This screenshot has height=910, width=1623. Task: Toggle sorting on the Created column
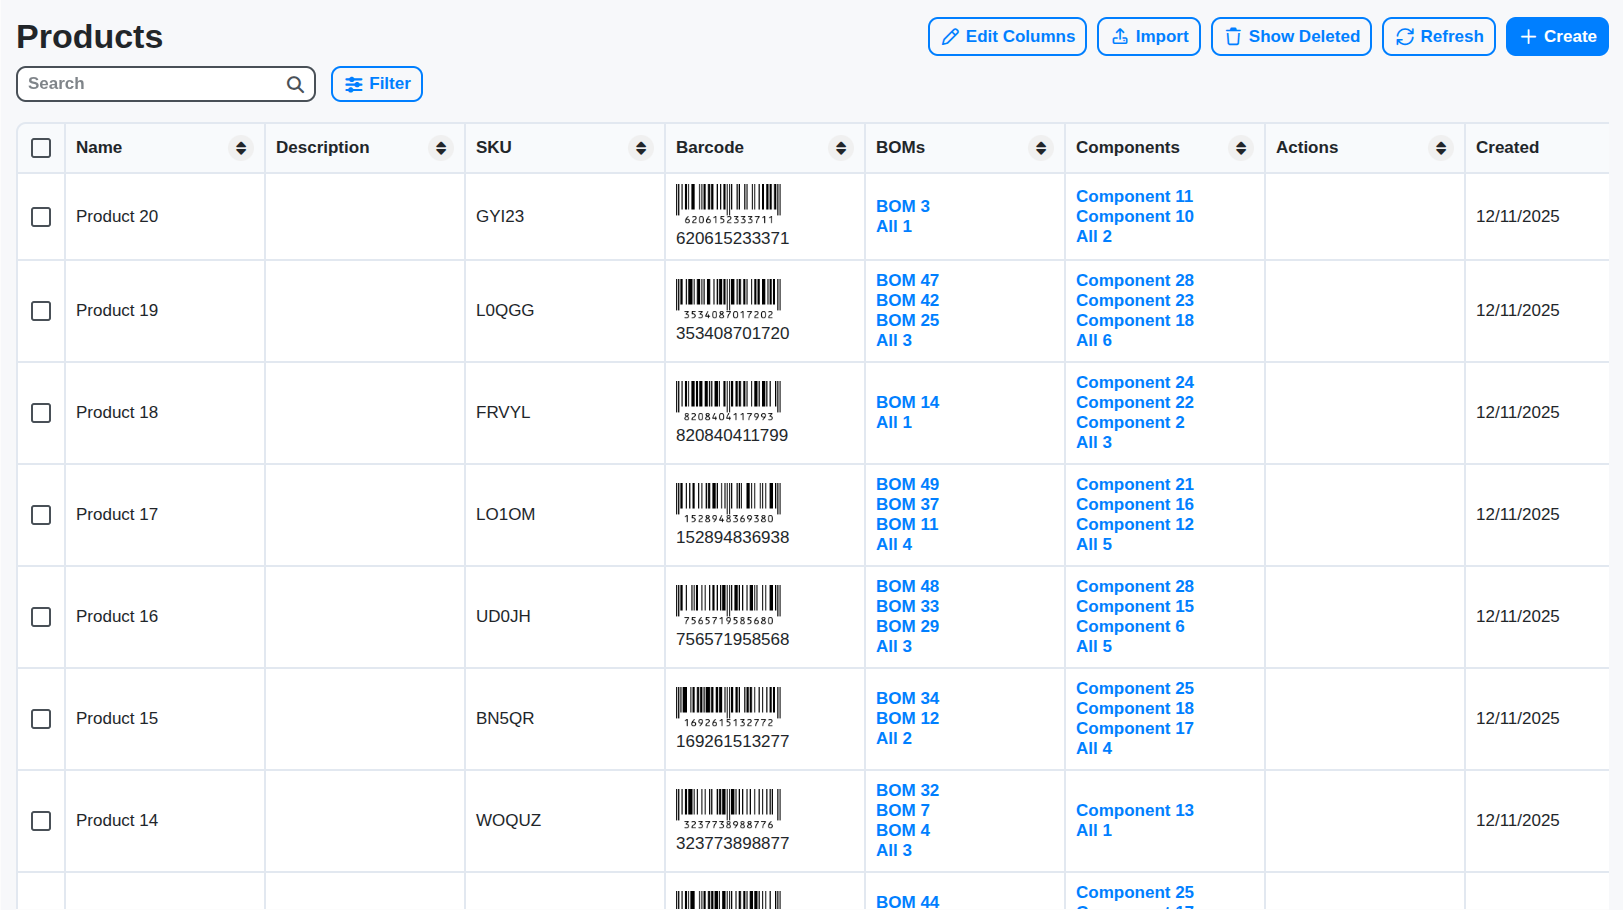click(x=1507, y=147)
